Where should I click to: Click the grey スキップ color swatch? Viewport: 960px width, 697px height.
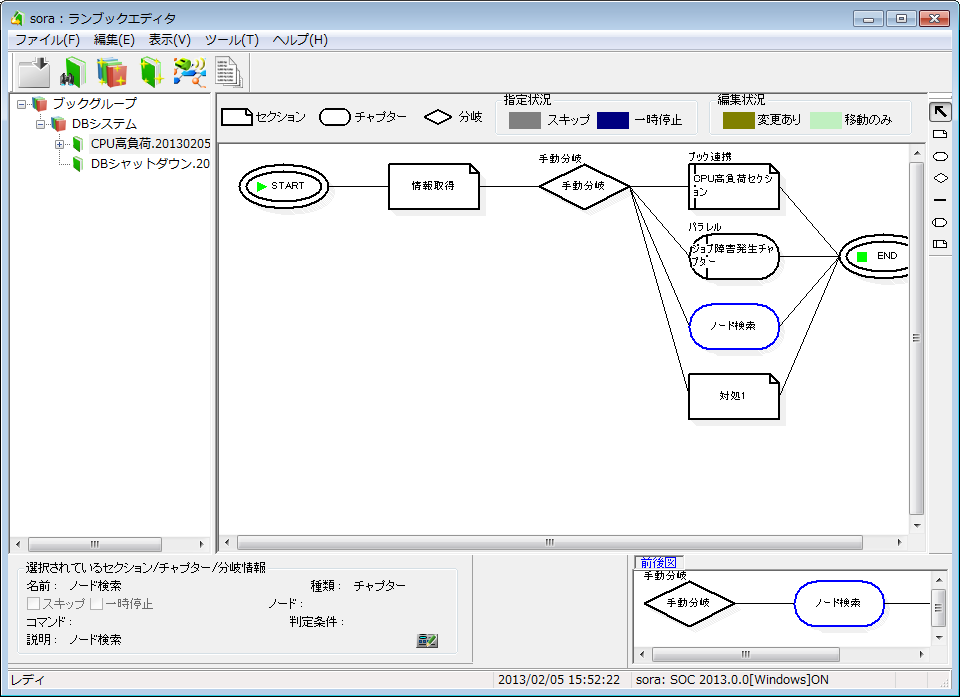click(x=525, y=120)
